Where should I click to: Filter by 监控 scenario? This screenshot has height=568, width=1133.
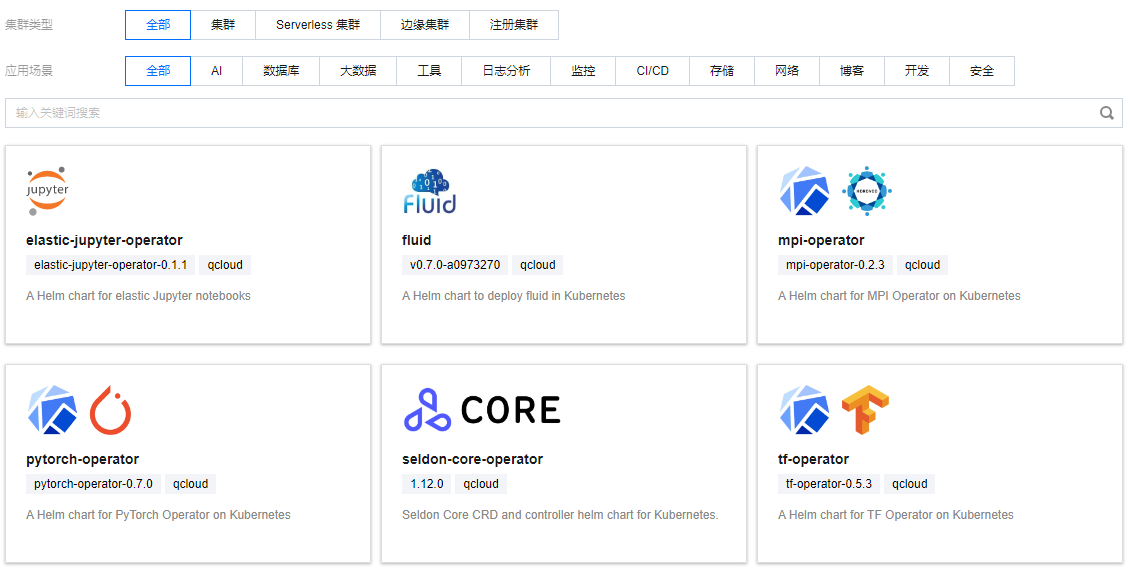[x=583, y=71]
